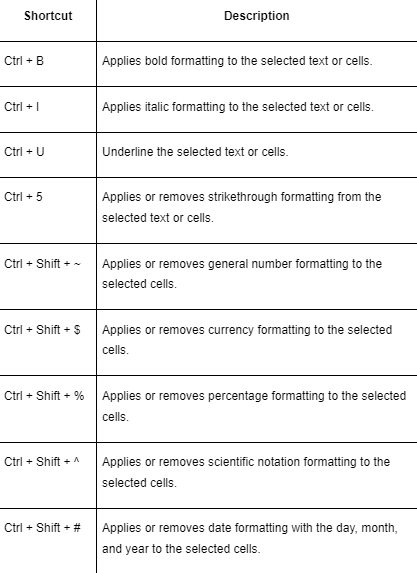Click the general number formatting description
This screenshot has height=573, width=417.
(242, 274)
